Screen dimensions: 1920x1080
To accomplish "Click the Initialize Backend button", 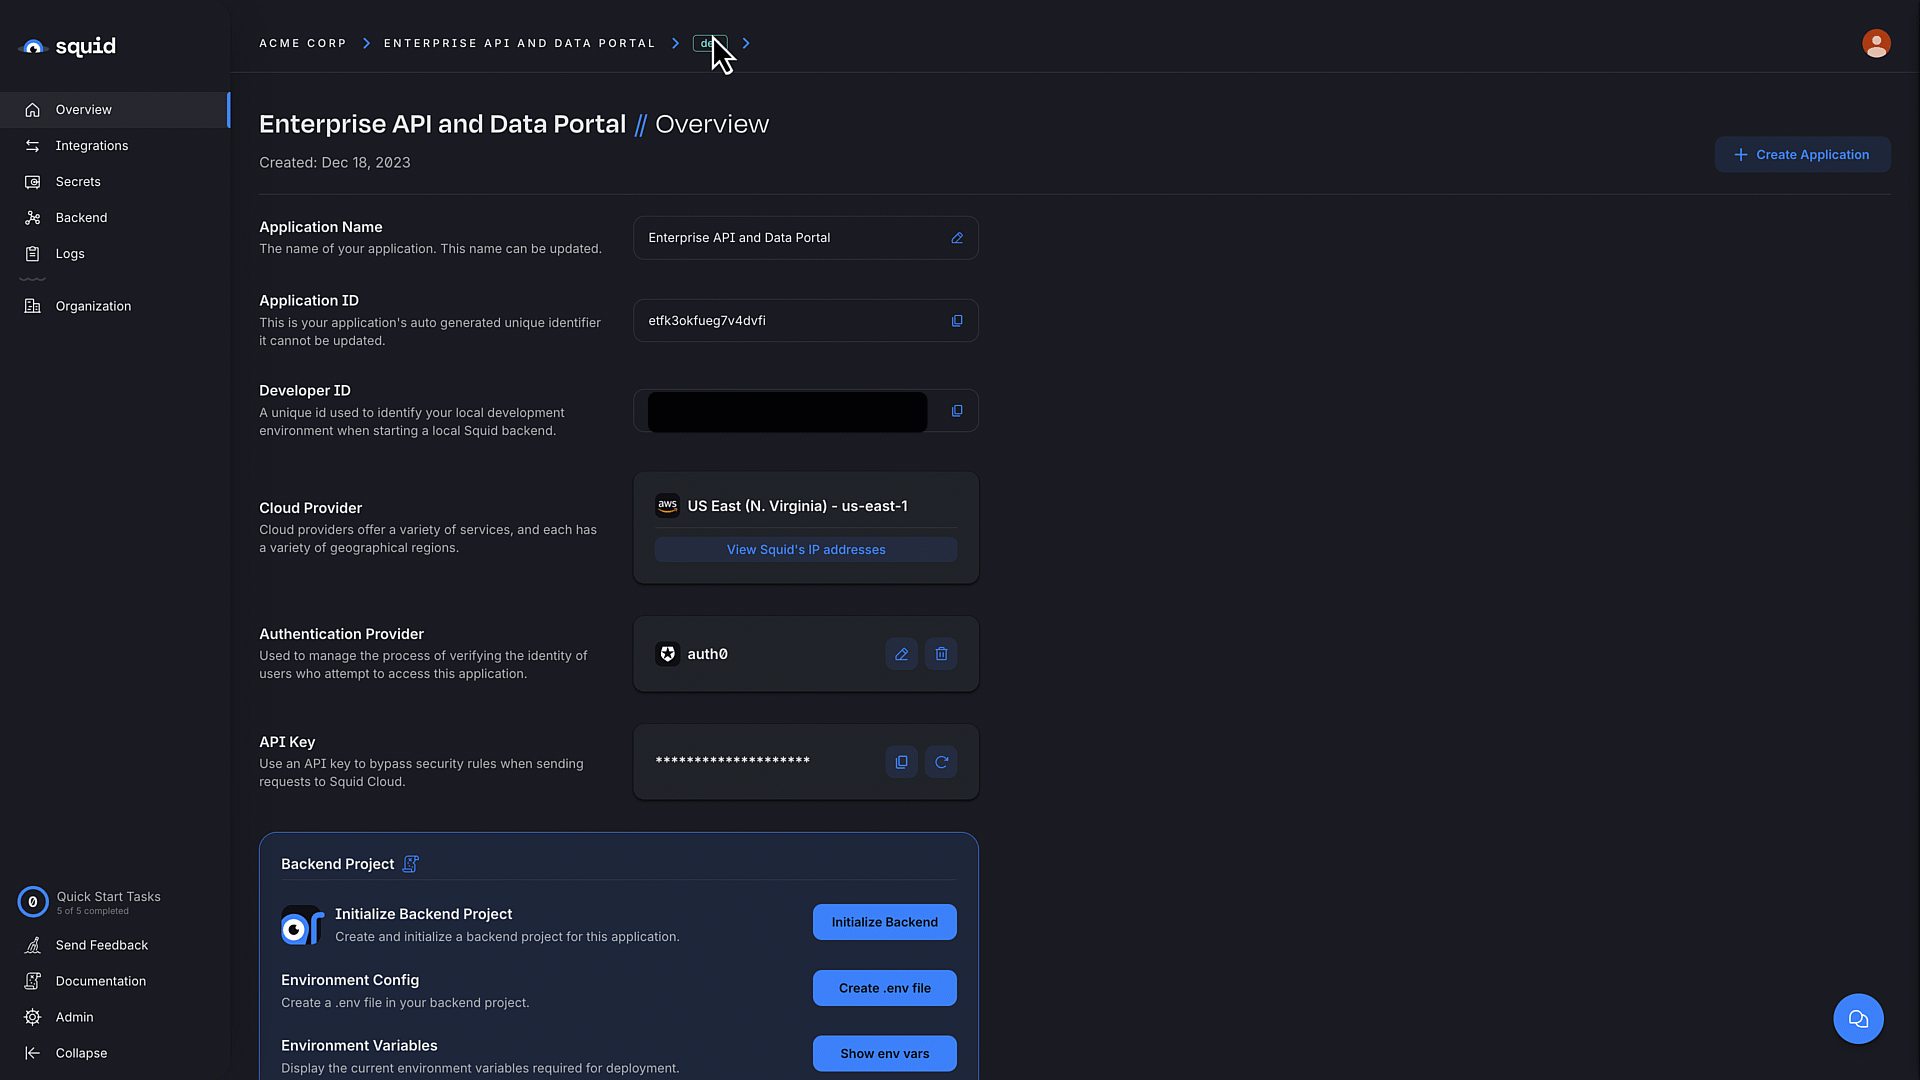I will coord(884,920).
